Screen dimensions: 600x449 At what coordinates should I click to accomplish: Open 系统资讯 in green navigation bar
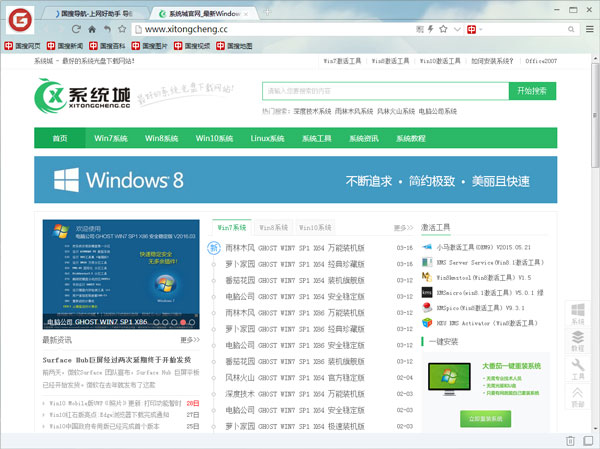click(364, 138)
